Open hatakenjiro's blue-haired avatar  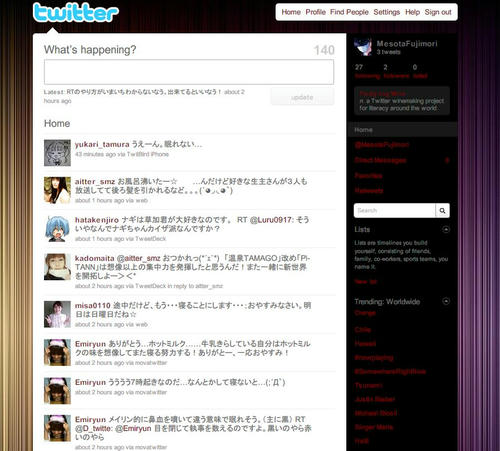pyautogui.click(x=57, y=229)
